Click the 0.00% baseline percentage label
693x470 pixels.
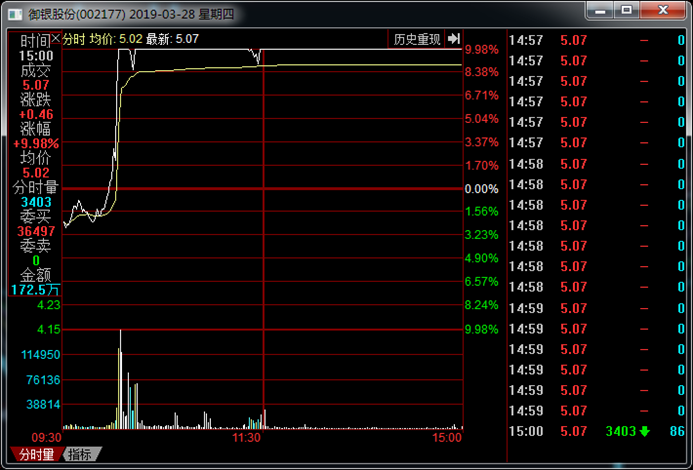pos(481,189)
